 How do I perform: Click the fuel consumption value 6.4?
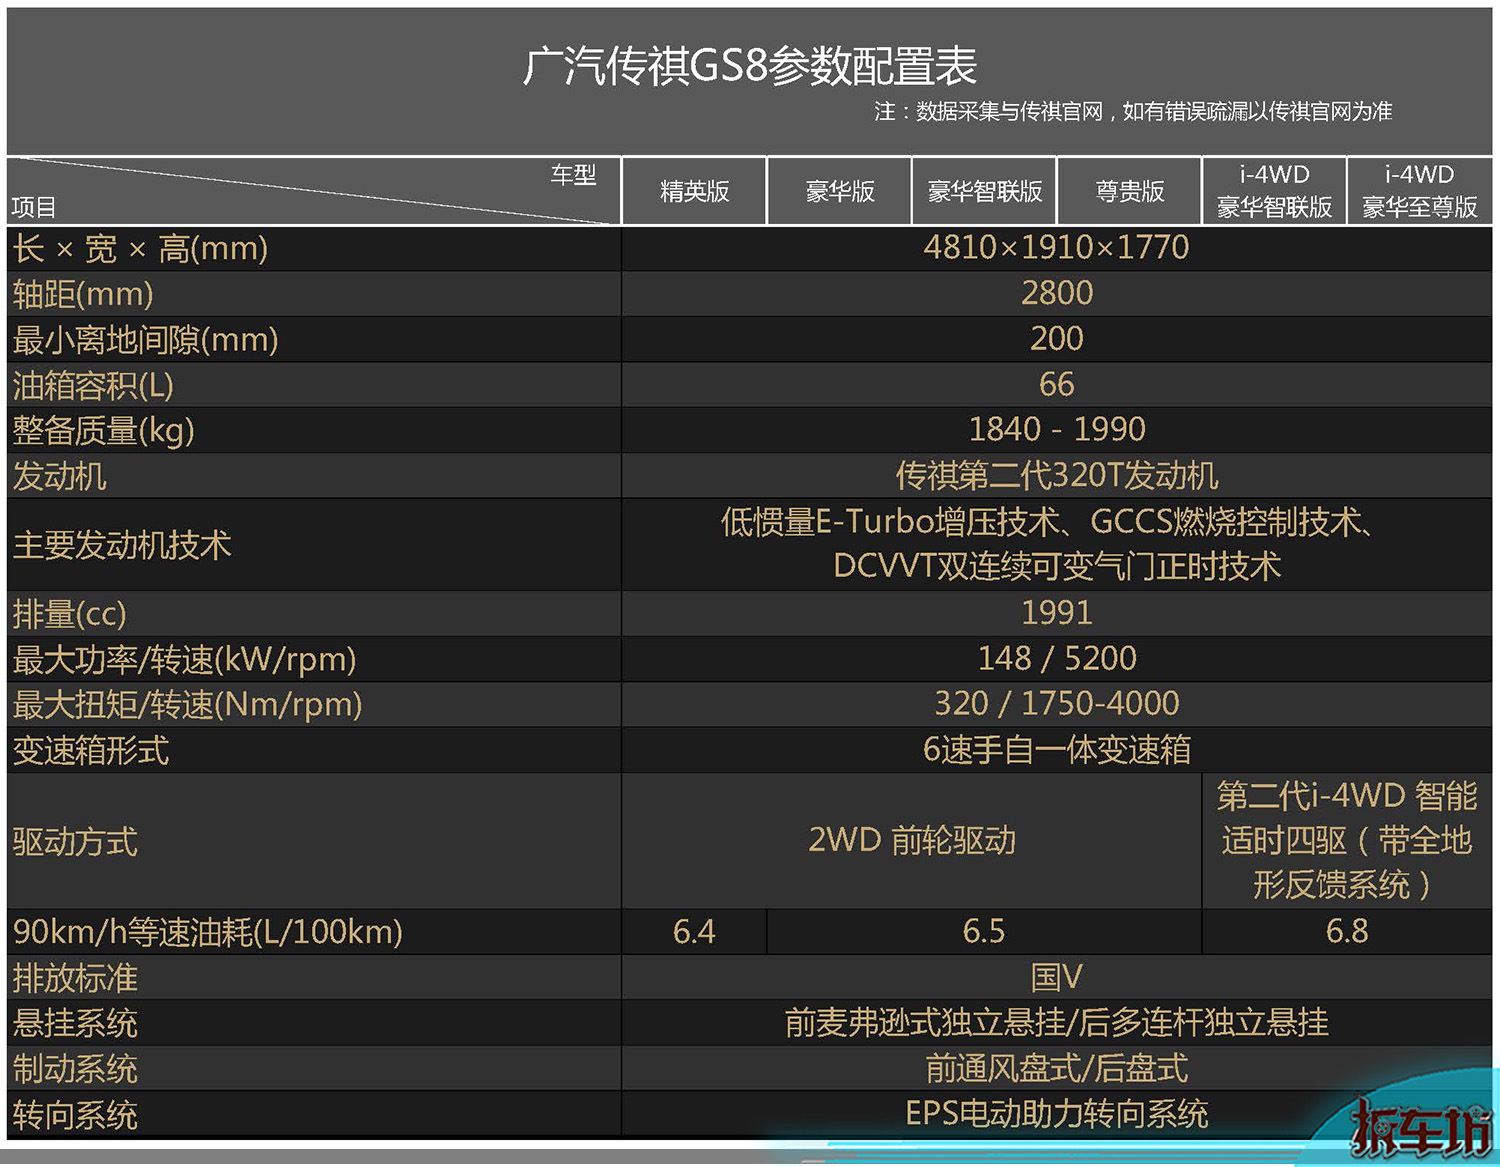[x=694, y=931]
